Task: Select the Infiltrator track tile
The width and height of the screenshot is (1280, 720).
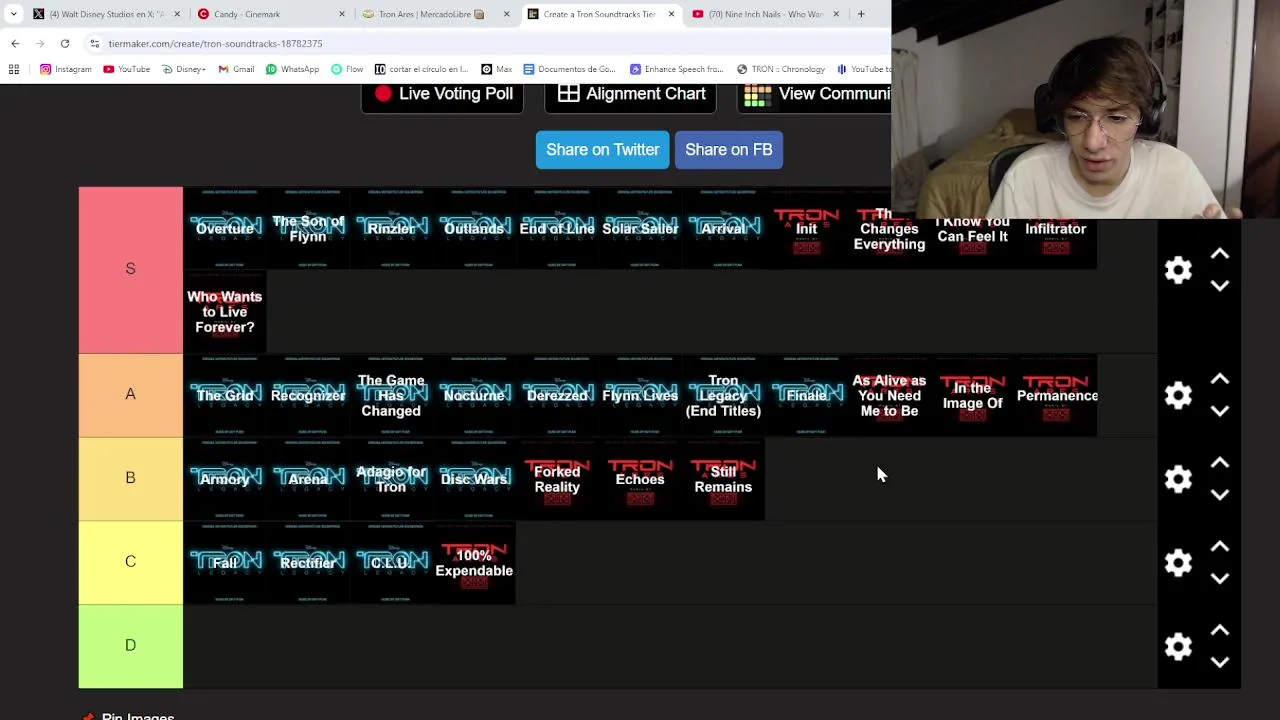Action: point(1055,228)
